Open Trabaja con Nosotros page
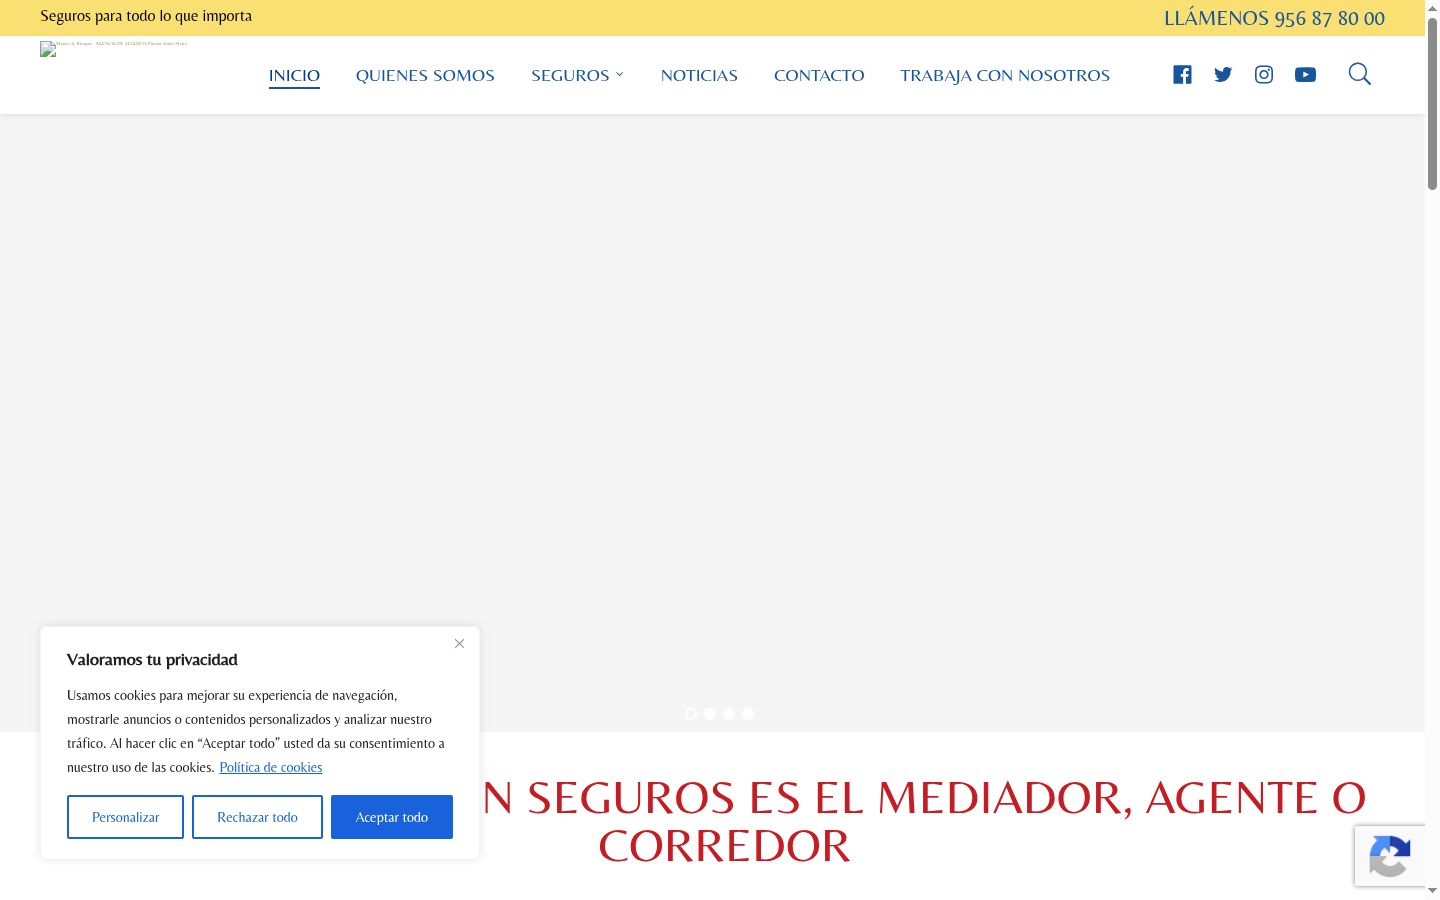1440x900 pixels. point(1005,75)
